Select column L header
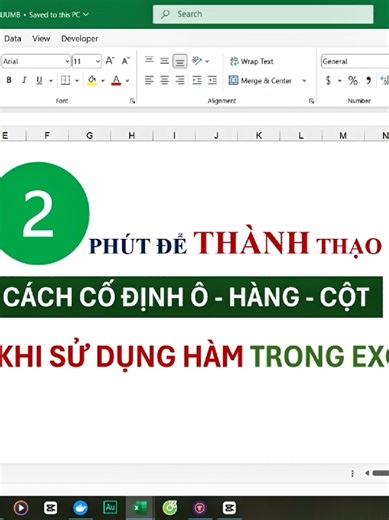The image size is (389, 520). (x=301, y=135)
